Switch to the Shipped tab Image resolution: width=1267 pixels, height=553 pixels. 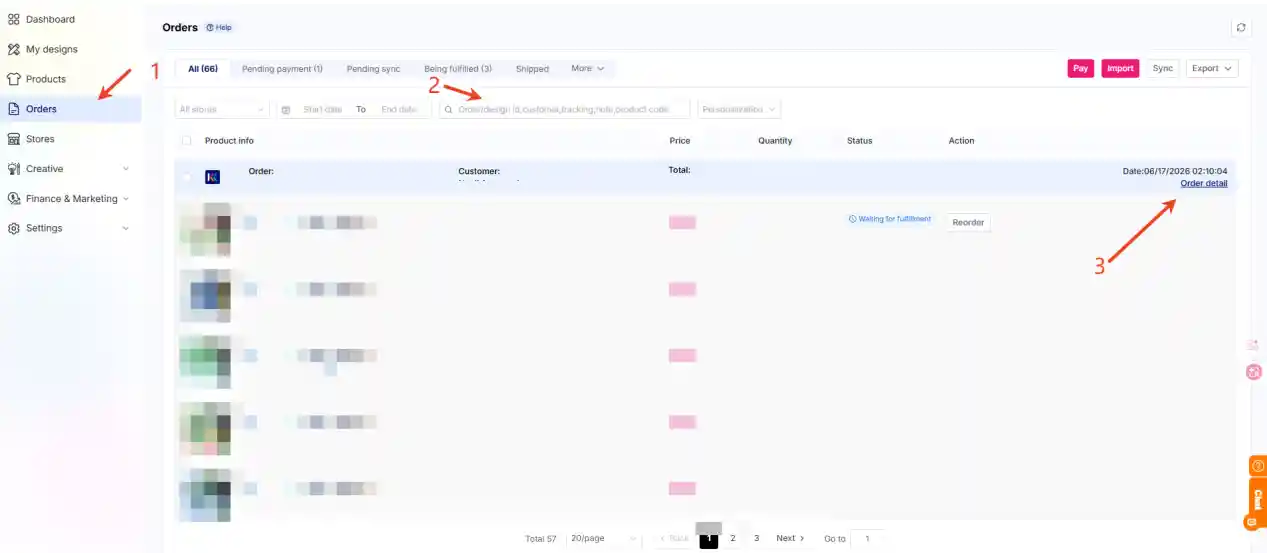click(532, 69)
